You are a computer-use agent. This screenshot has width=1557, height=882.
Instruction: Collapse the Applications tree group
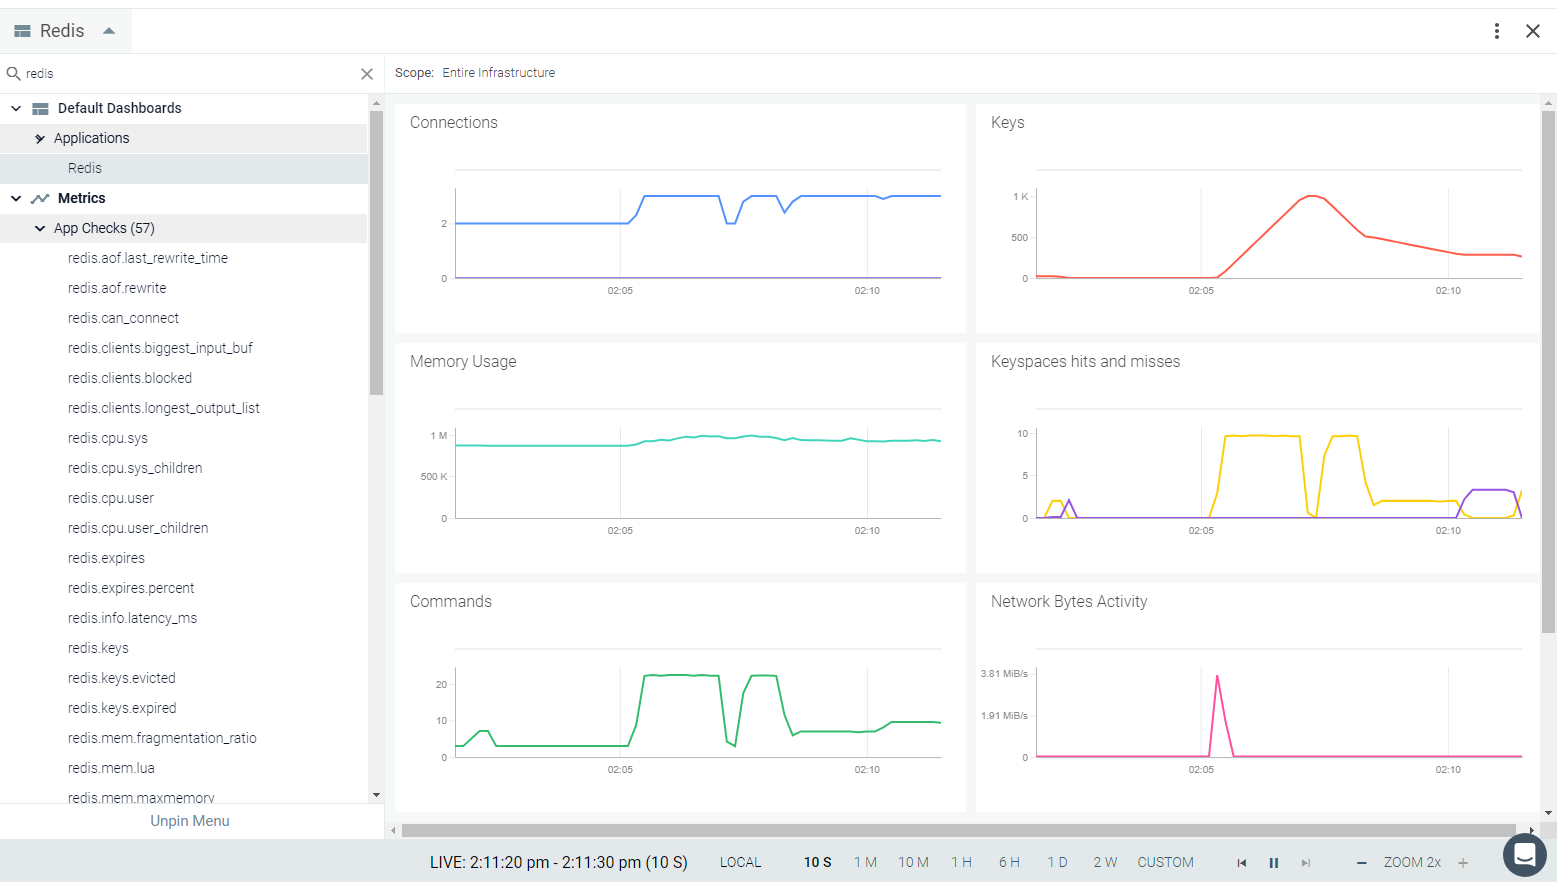point(40,138)
